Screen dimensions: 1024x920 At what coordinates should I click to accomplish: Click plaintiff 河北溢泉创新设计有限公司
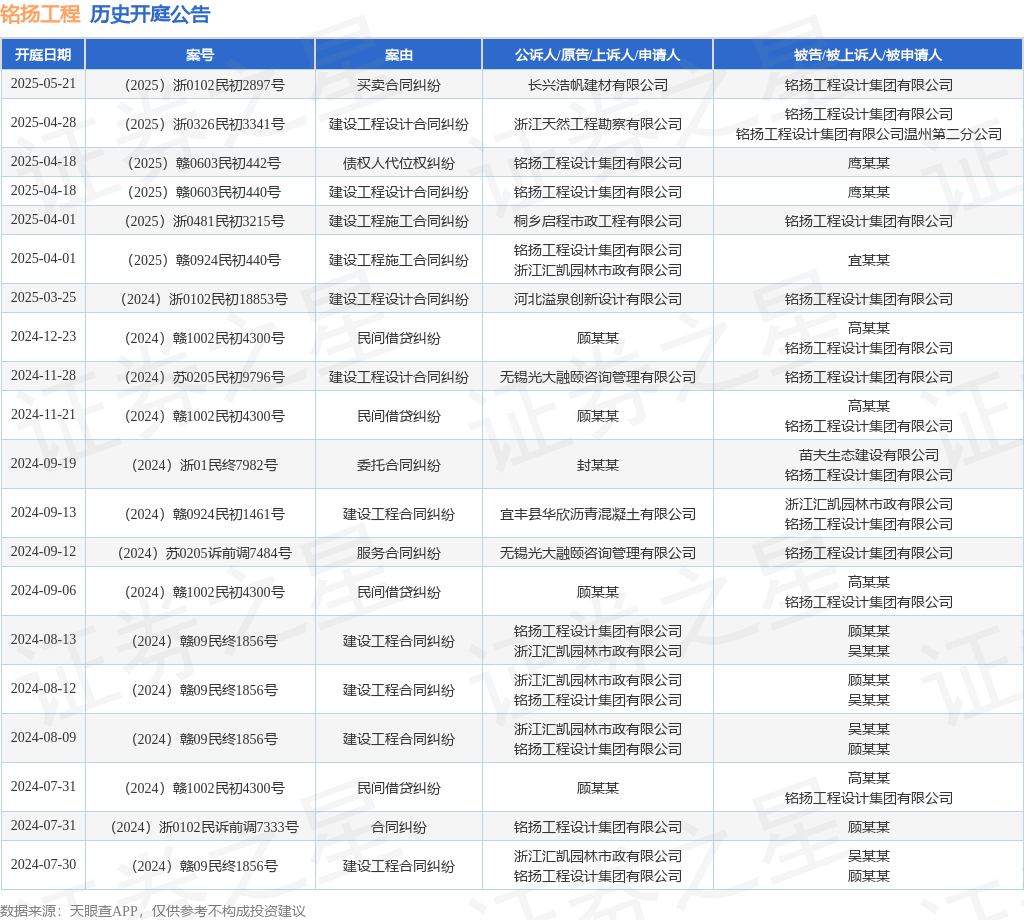598,299
